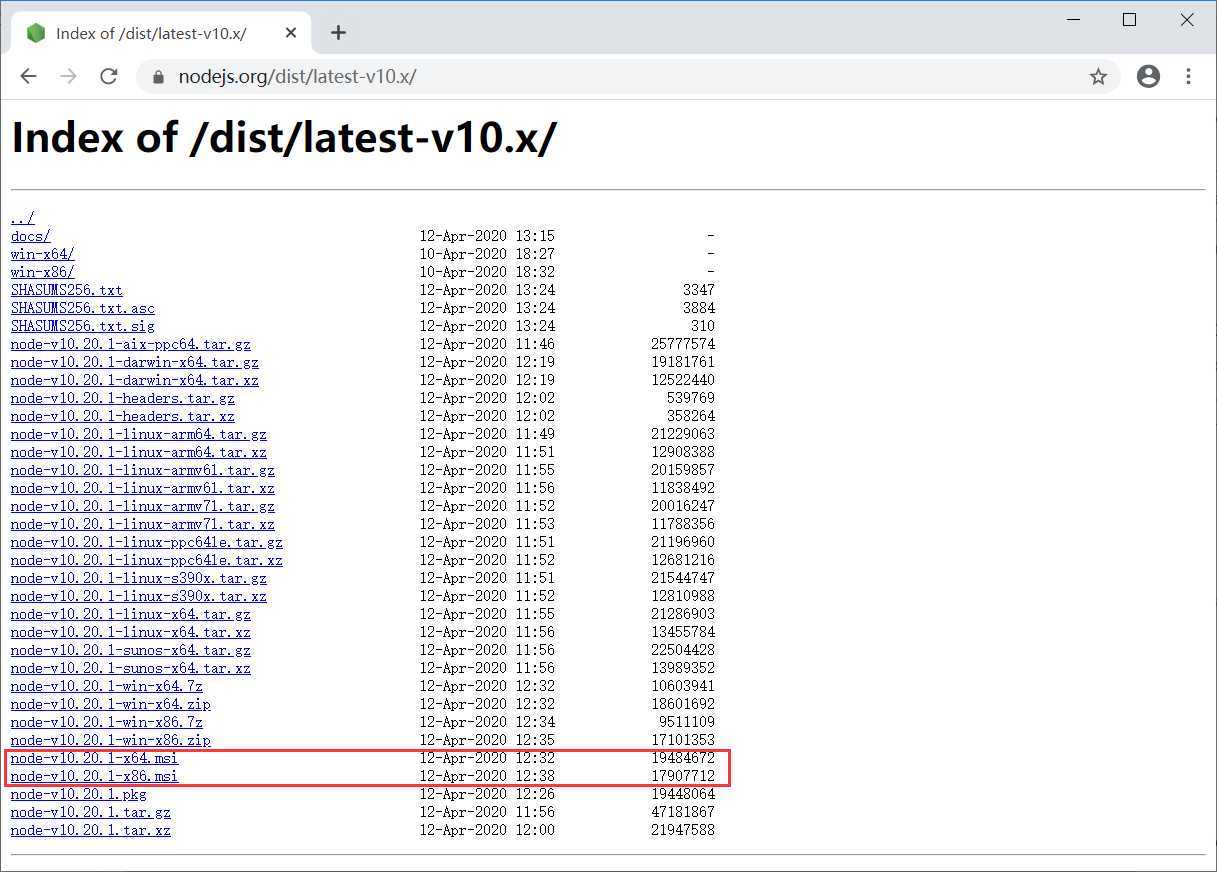Download node-v10.20.1-linux-x64.tar.gz
This screenshot has width=1217, height=872.
[131, 614]
